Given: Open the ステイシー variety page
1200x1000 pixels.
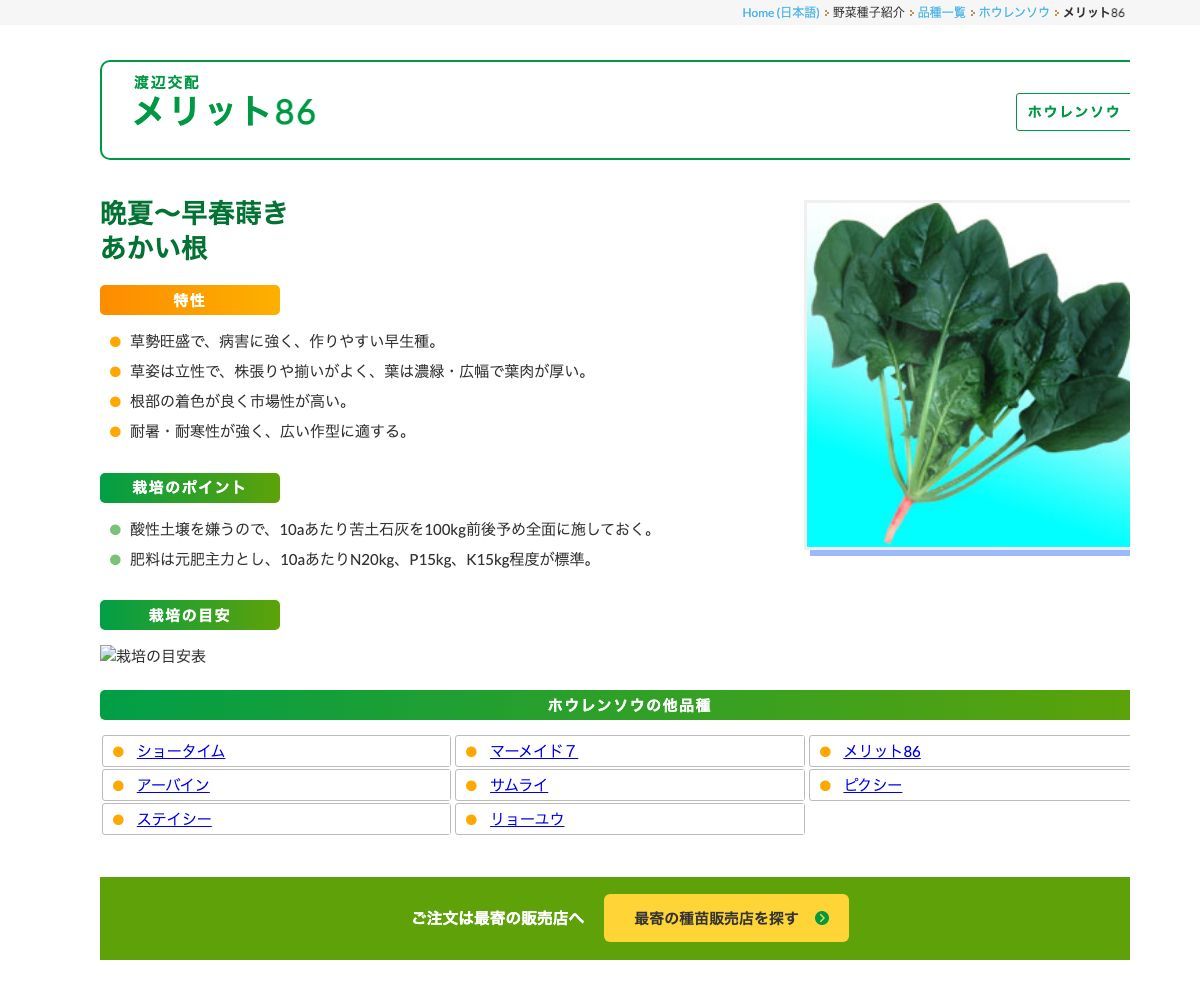Looking at the screenshot, I should pos(174,819).
